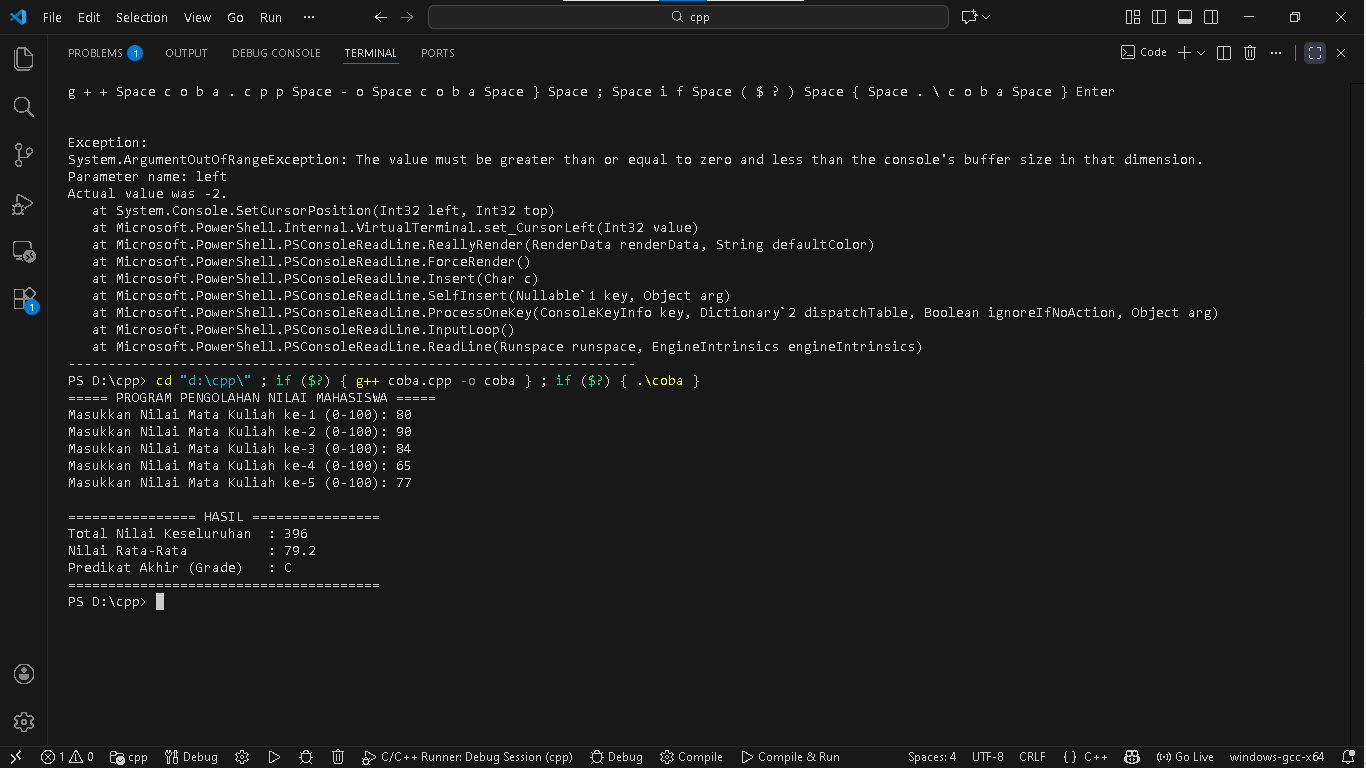The height and width of the screenshot is (768, 1366).
Task: Switch to the DEBUG CONSOLE tab
Action: coord(276,53)
